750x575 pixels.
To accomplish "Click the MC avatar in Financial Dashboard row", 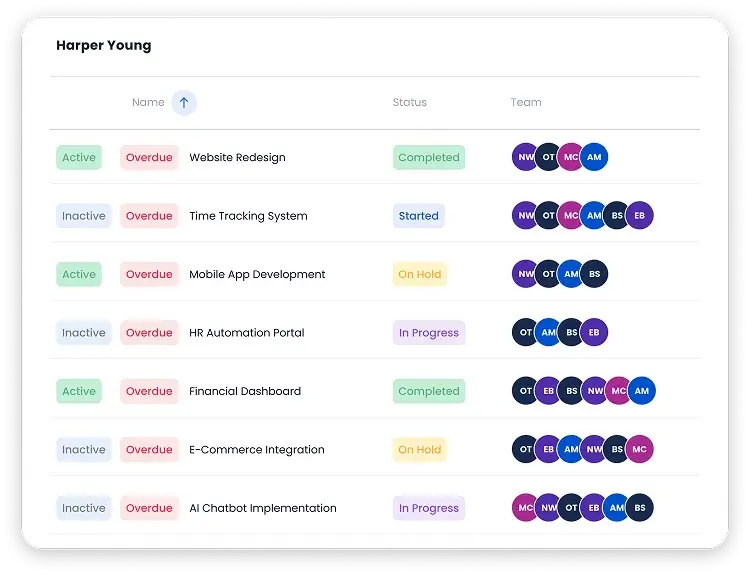I will 618,391.
